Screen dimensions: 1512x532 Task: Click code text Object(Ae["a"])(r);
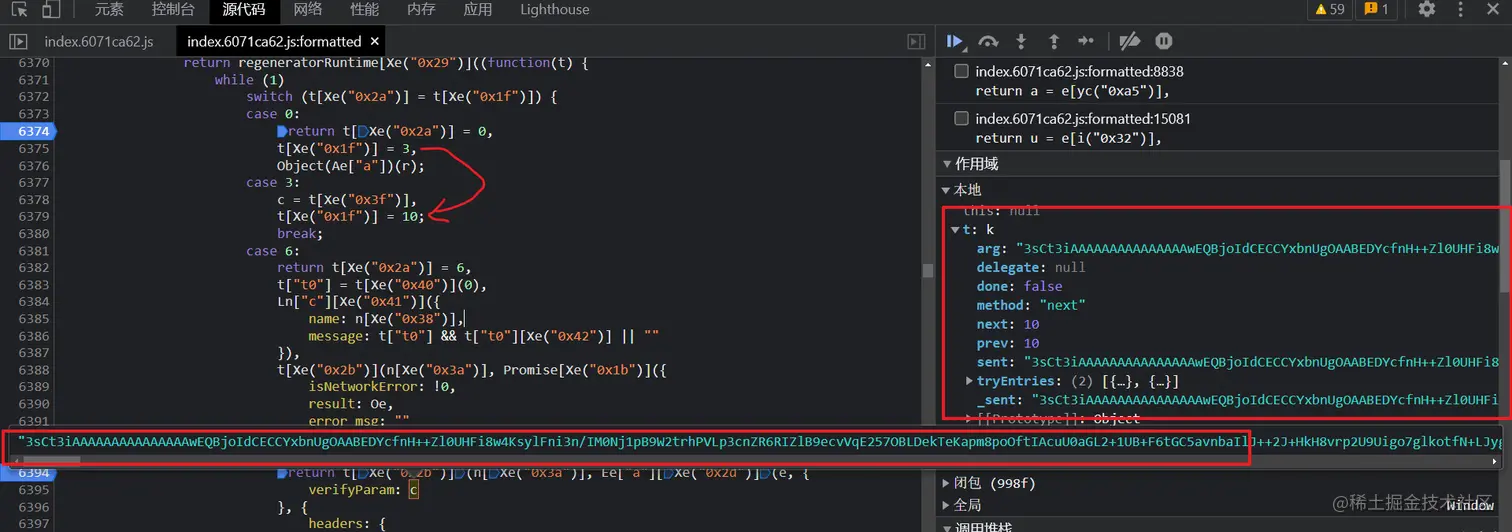coord(351,165)
